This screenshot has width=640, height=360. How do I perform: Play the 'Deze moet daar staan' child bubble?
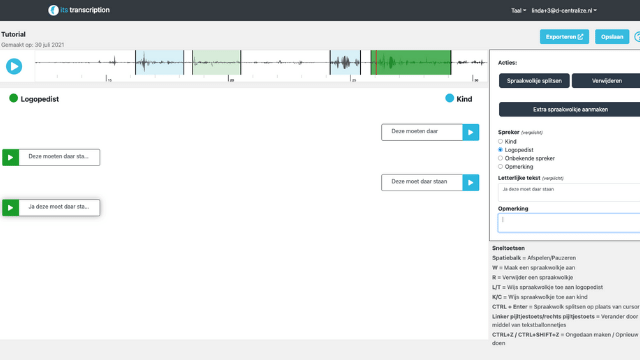(x=471, y=182)
